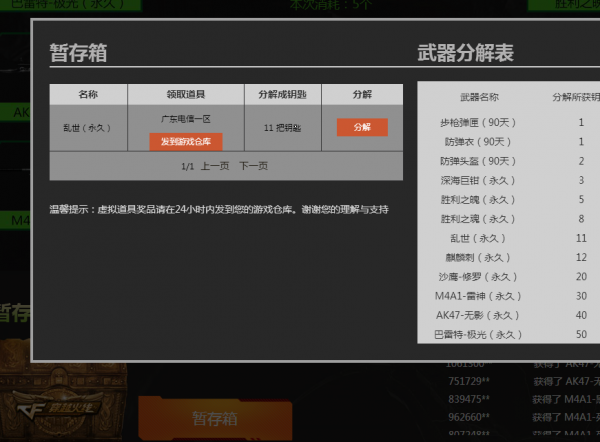Select winner entry 751729** in background list
The image size is (600, 442).
click(469, 381)
